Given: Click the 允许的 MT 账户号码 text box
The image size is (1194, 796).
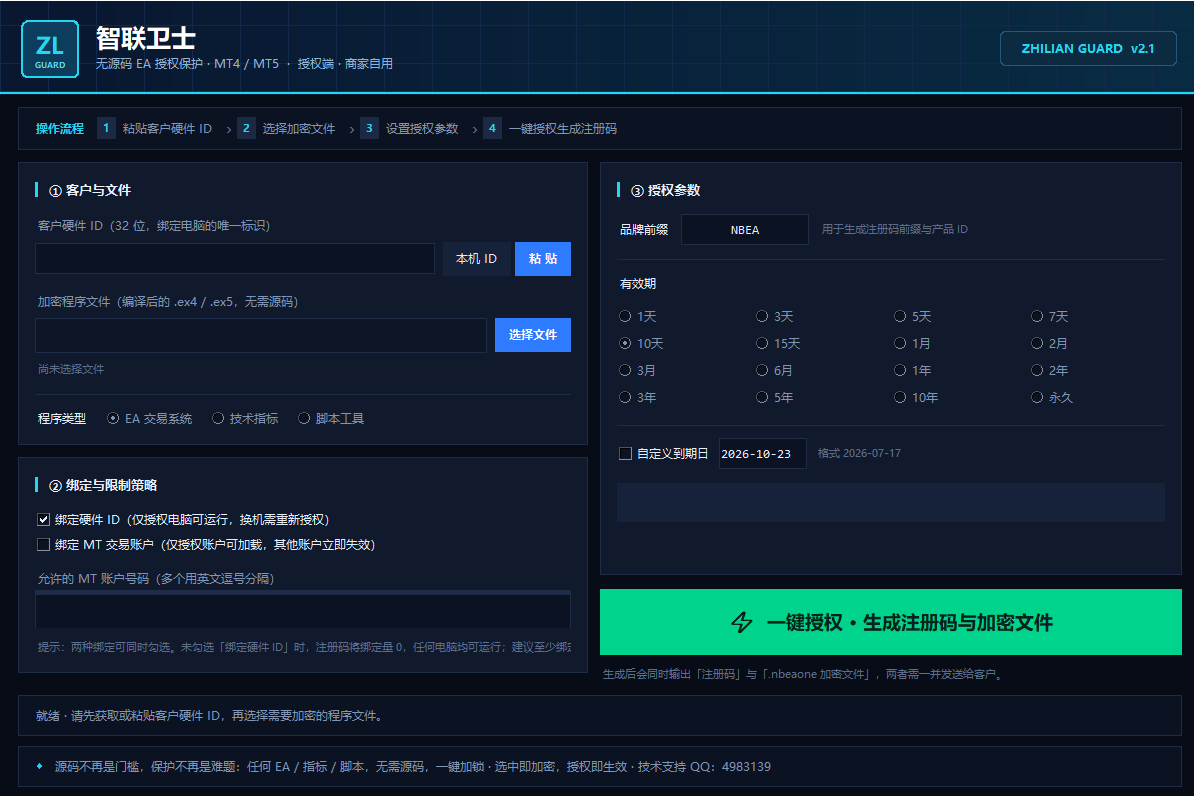Looking at the screenshot, I should point(303,609).
